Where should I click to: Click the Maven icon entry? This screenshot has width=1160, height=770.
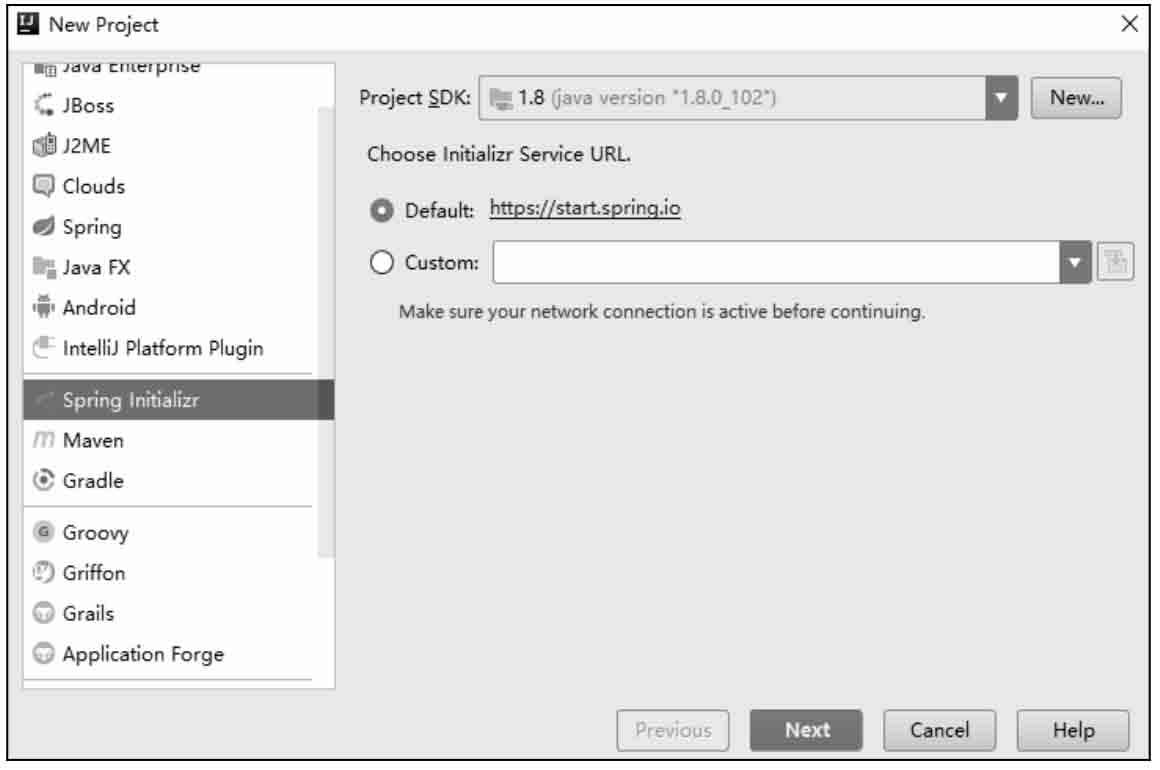[44, 440]
